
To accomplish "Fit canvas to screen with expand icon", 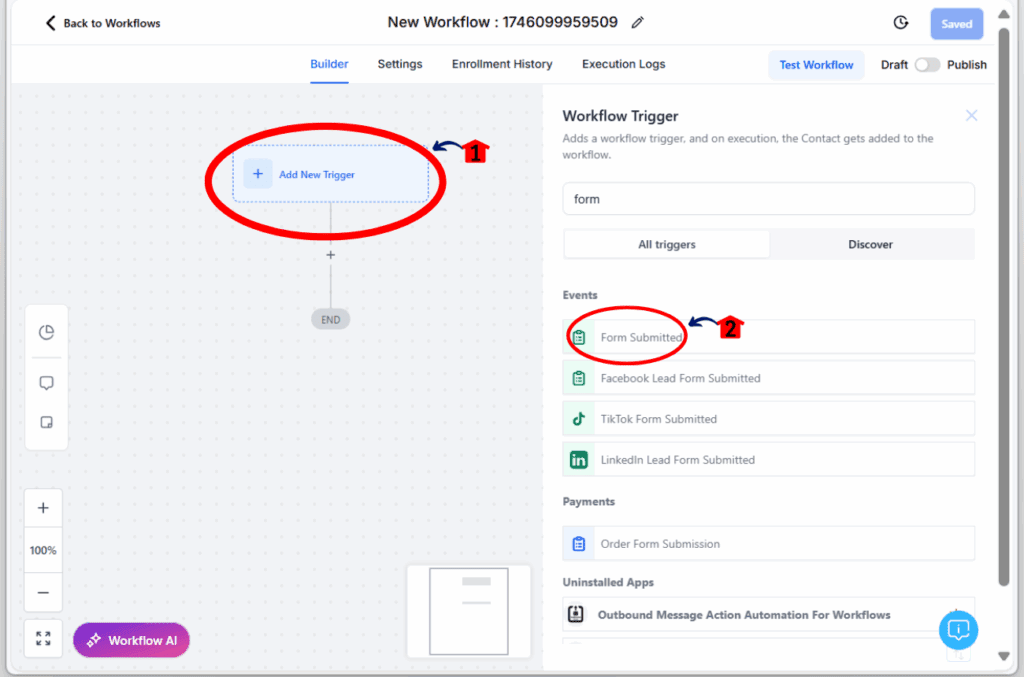I will point(43,638).
